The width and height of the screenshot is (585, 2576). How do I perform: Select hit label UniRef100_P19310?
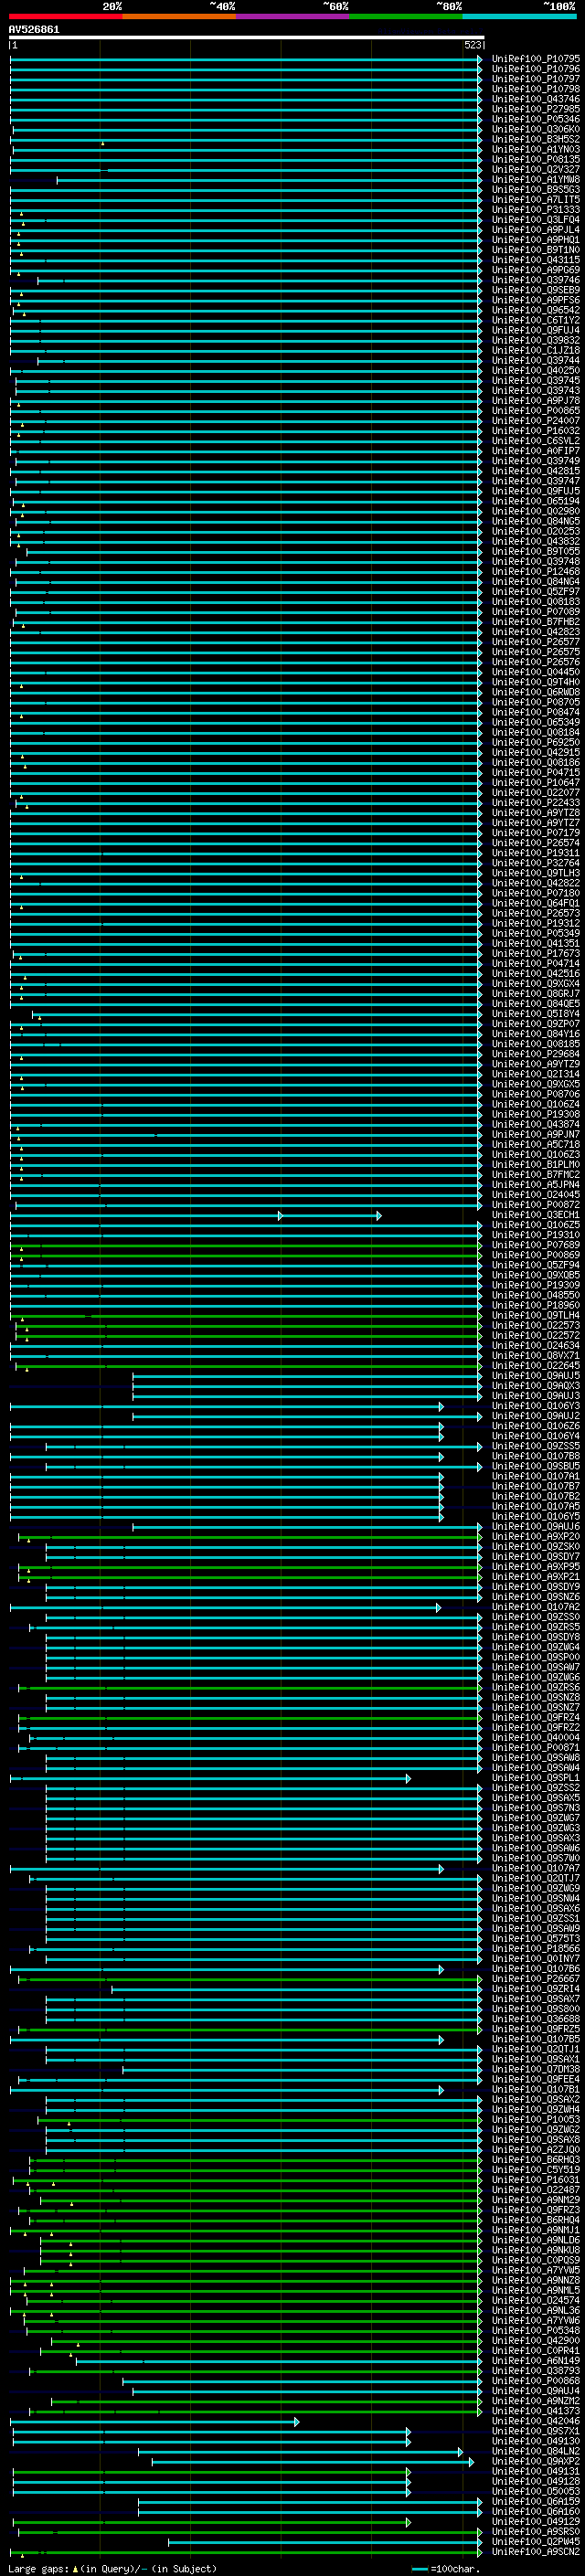pyautogui.click(x=536, y=1235)
